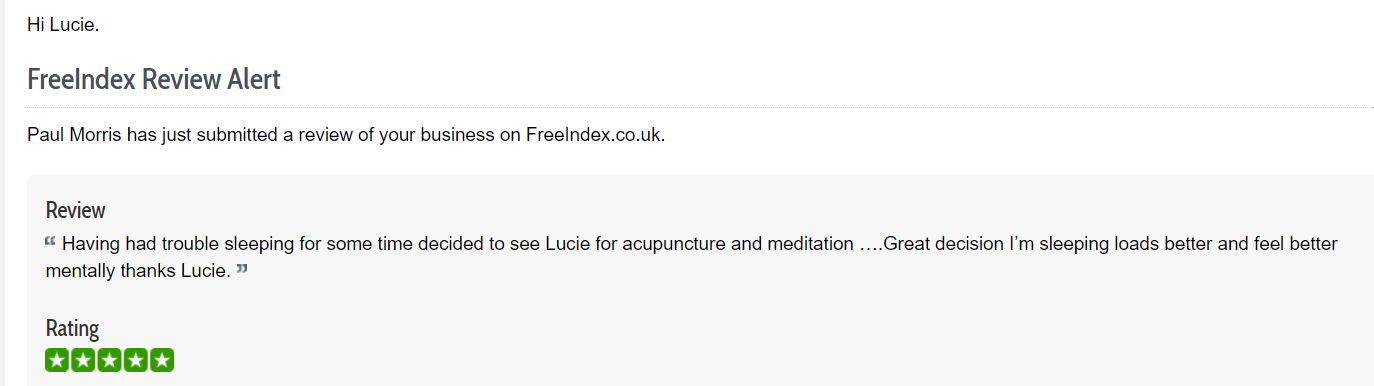Click the fifth green rating star
The height and width of the screenshot is (386, 1374).
[162, 361]
